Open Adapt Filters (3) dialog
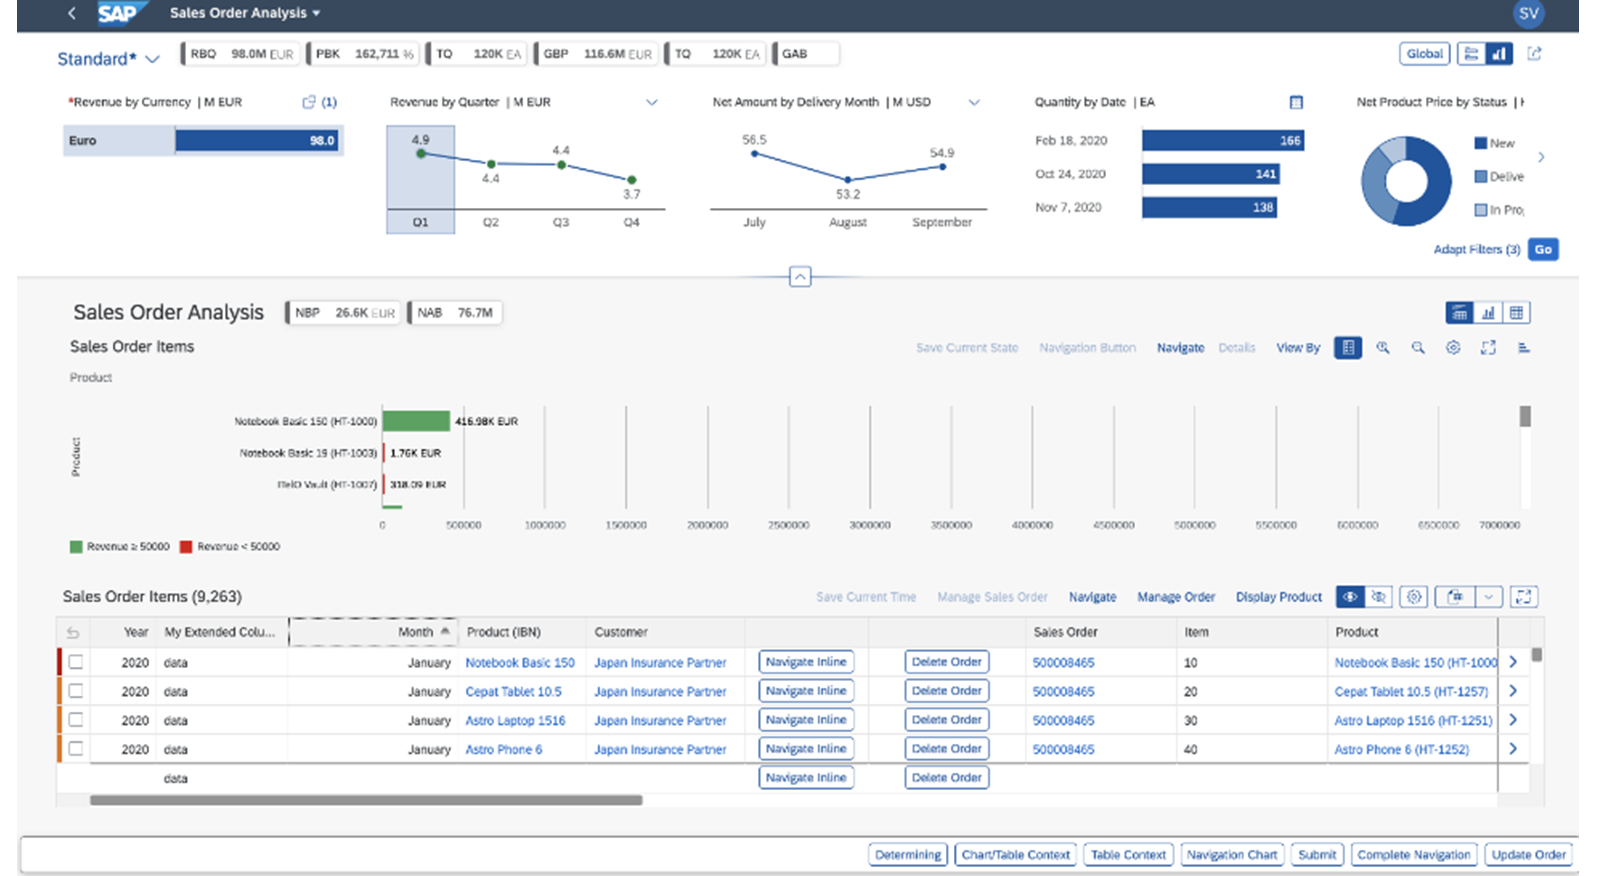Screen dimensions: 1600x876 [x=1477, y=250]
